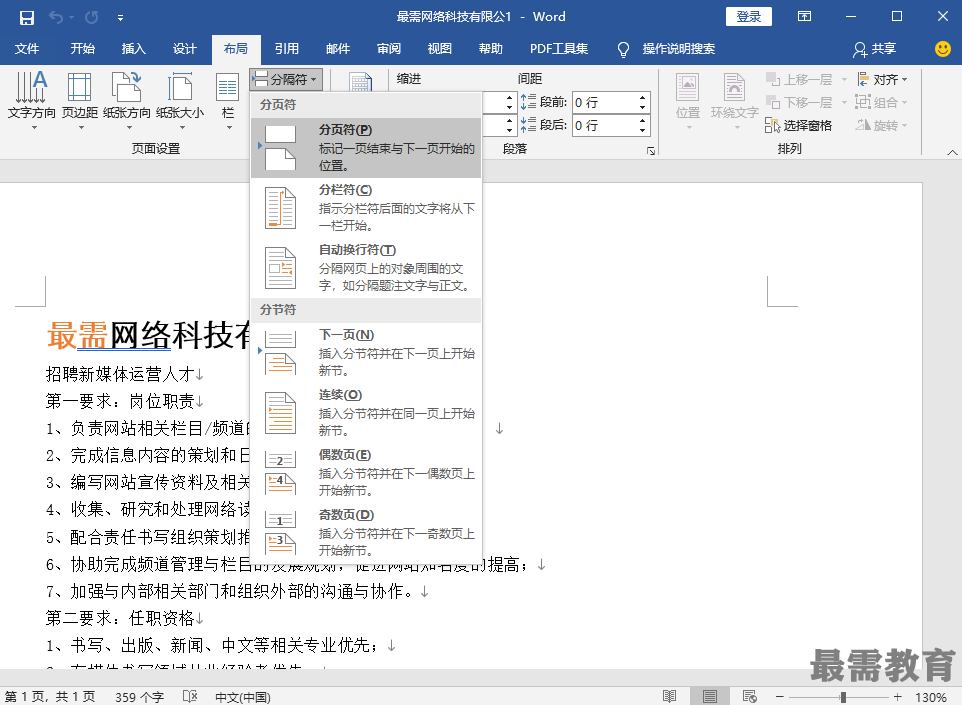Open 纸张大小 paper size menu
962x705 pixels.
pos(180,101)
